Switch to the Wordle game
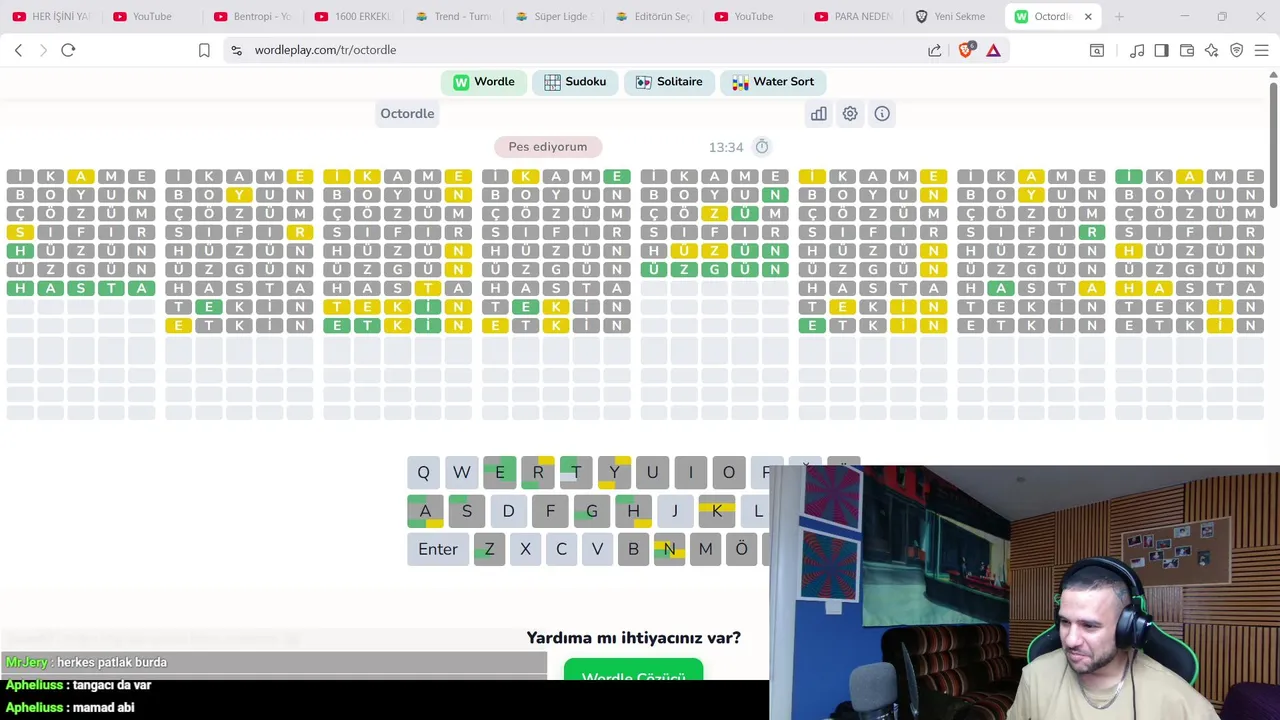Image resolution: width=1280 pixels, height=720 pixels. coord(484,82)
